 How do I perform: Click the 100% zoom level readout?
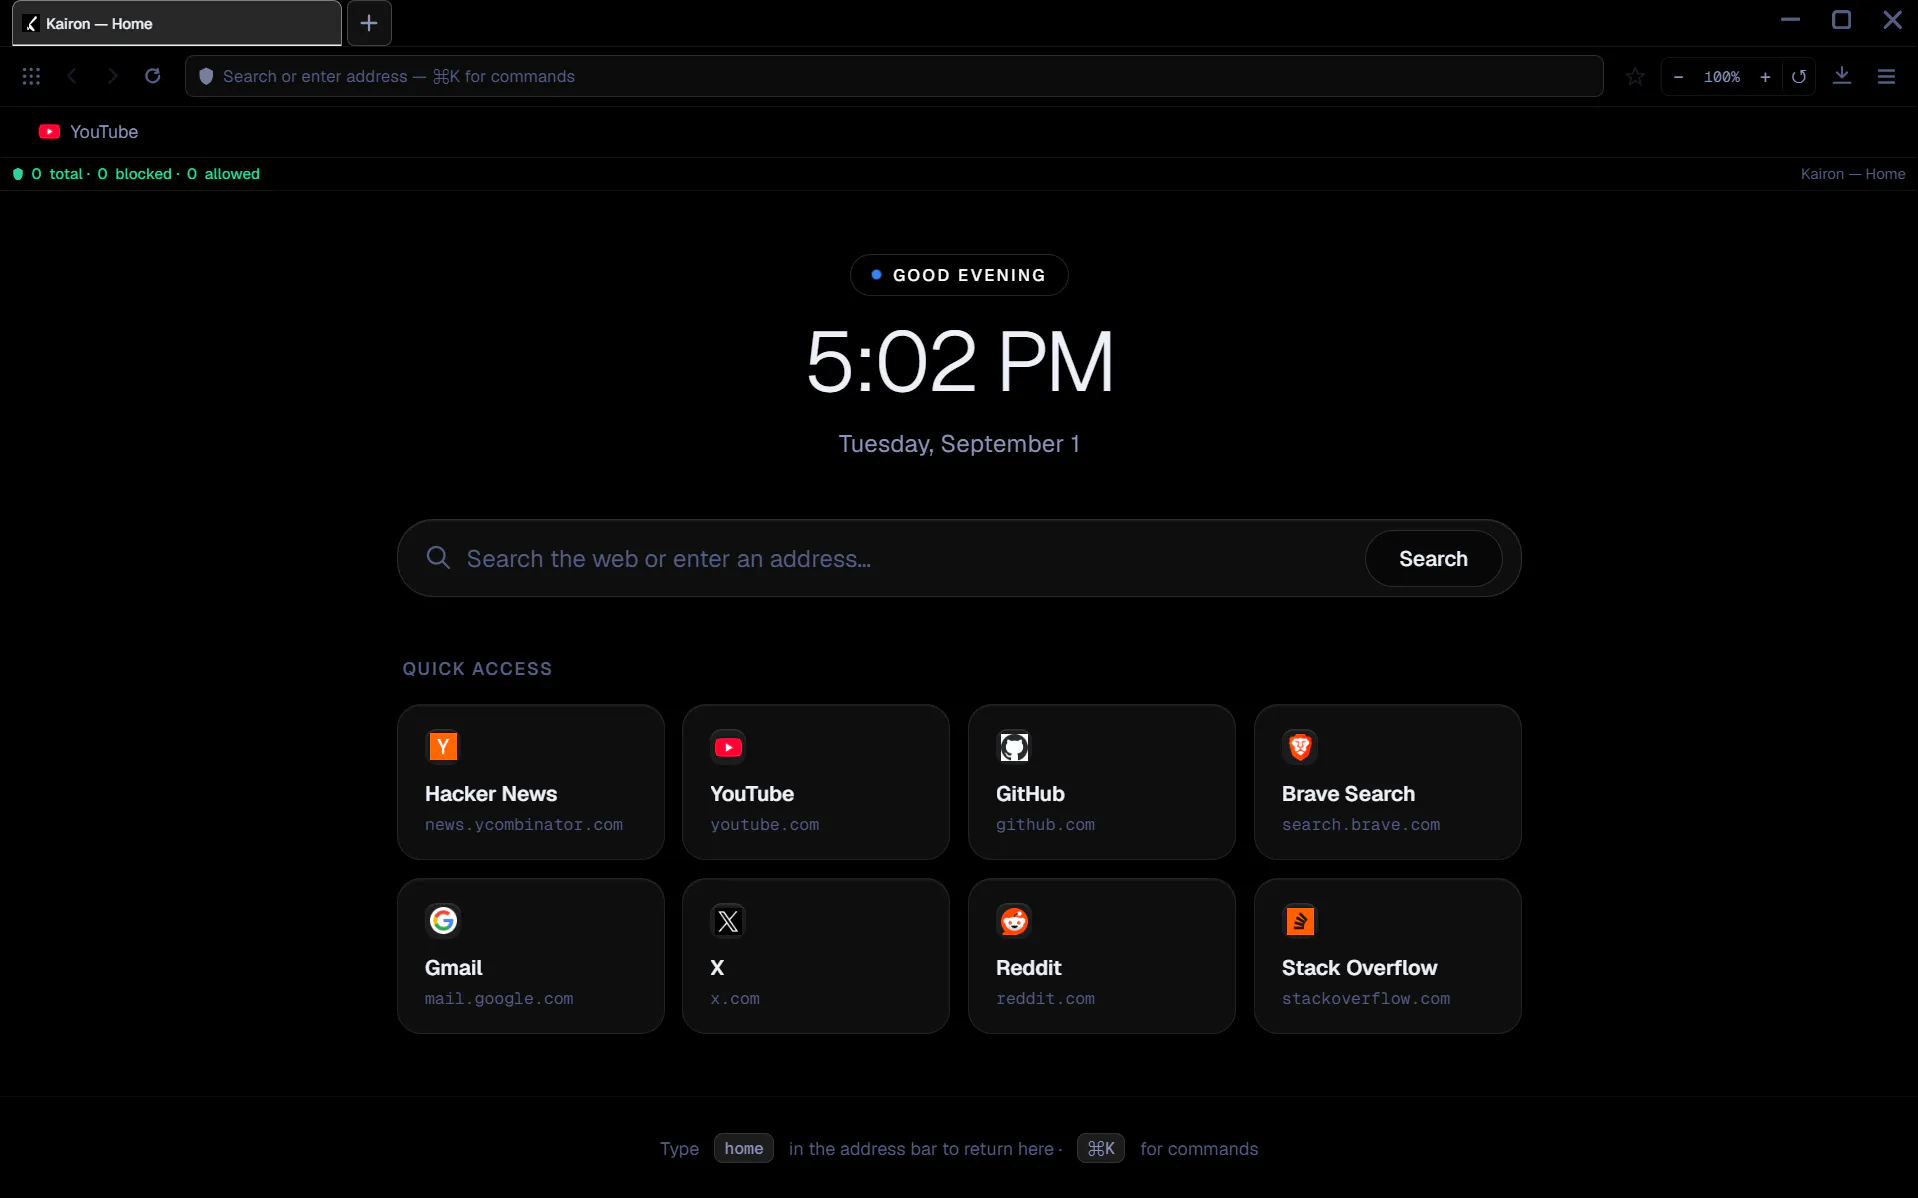[1722, 76]
